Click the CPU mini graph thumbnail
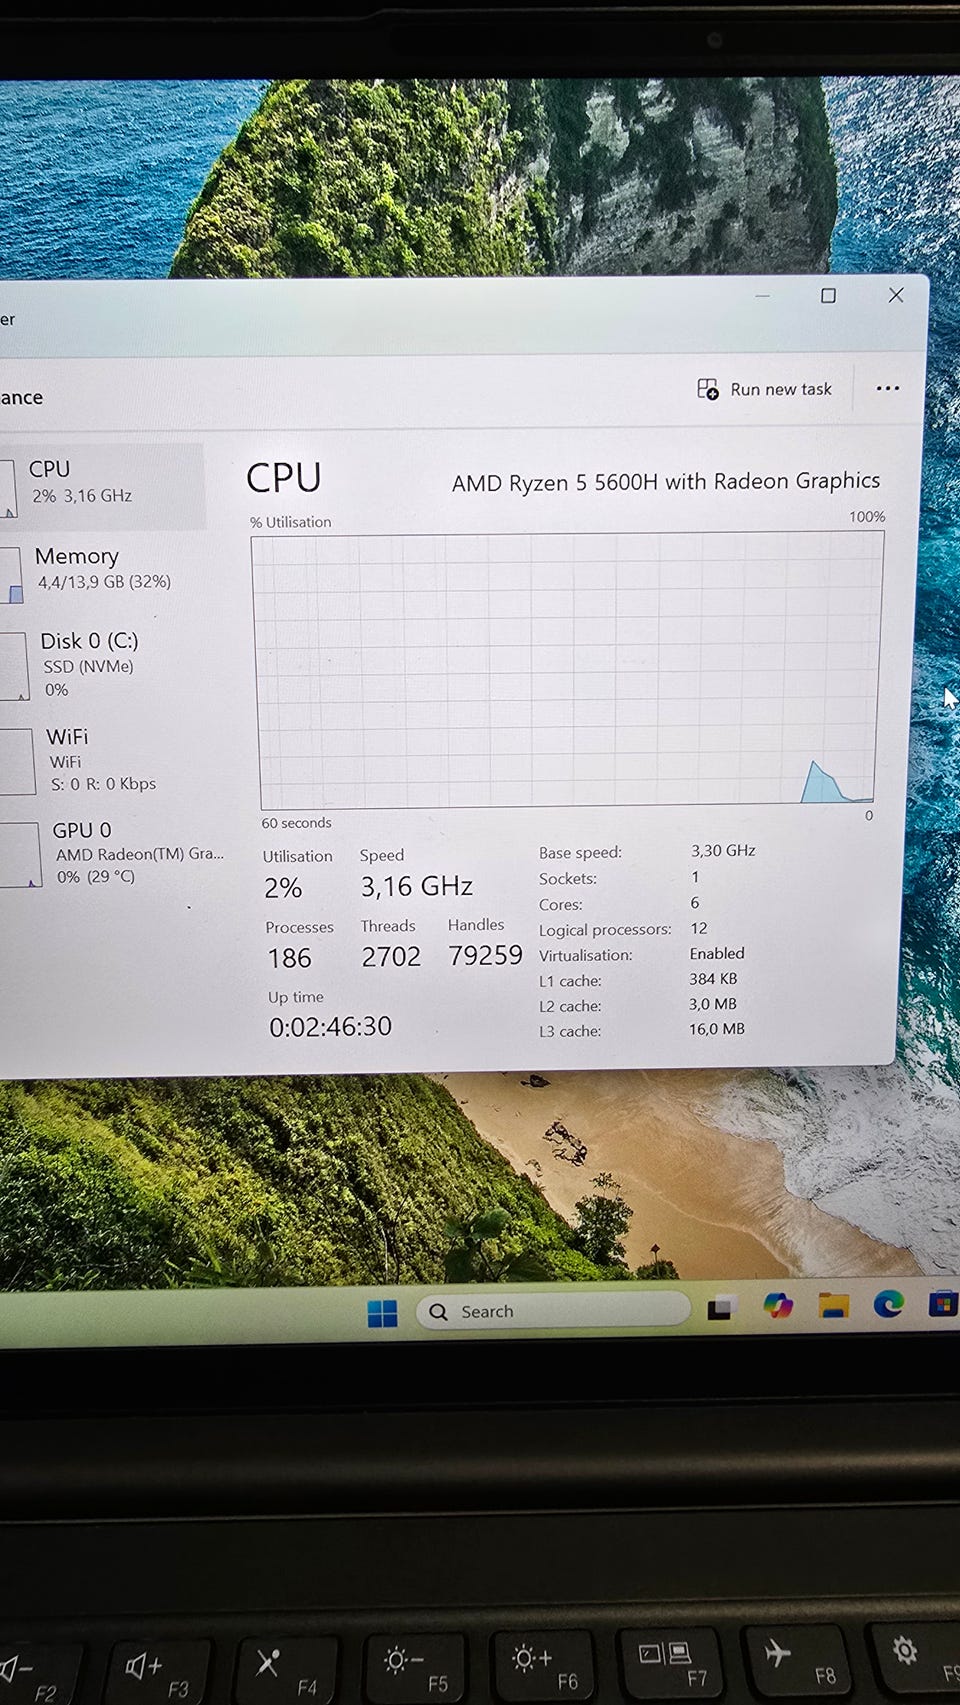The image size is (960, 1705). (x=8, y=488)
